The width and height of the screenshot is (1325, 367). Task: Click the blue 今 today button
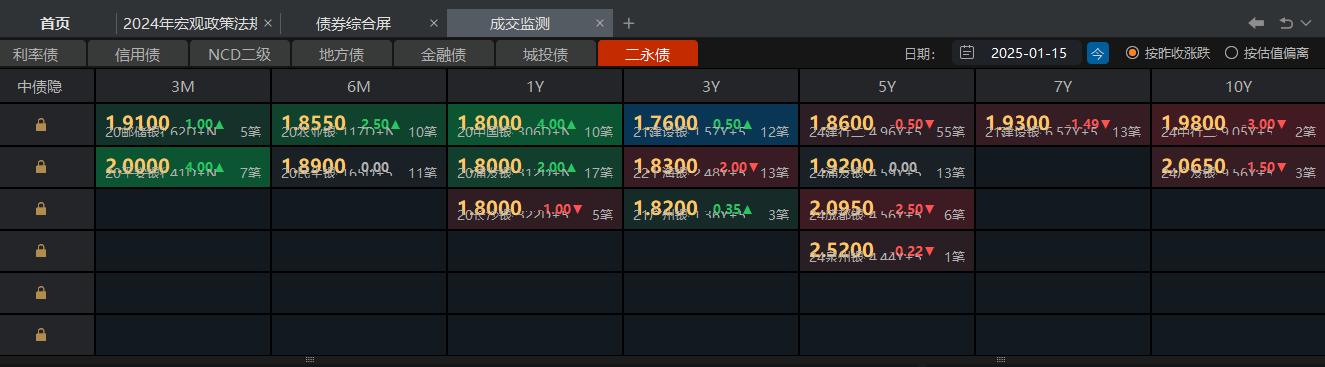tap(1098, 53)
